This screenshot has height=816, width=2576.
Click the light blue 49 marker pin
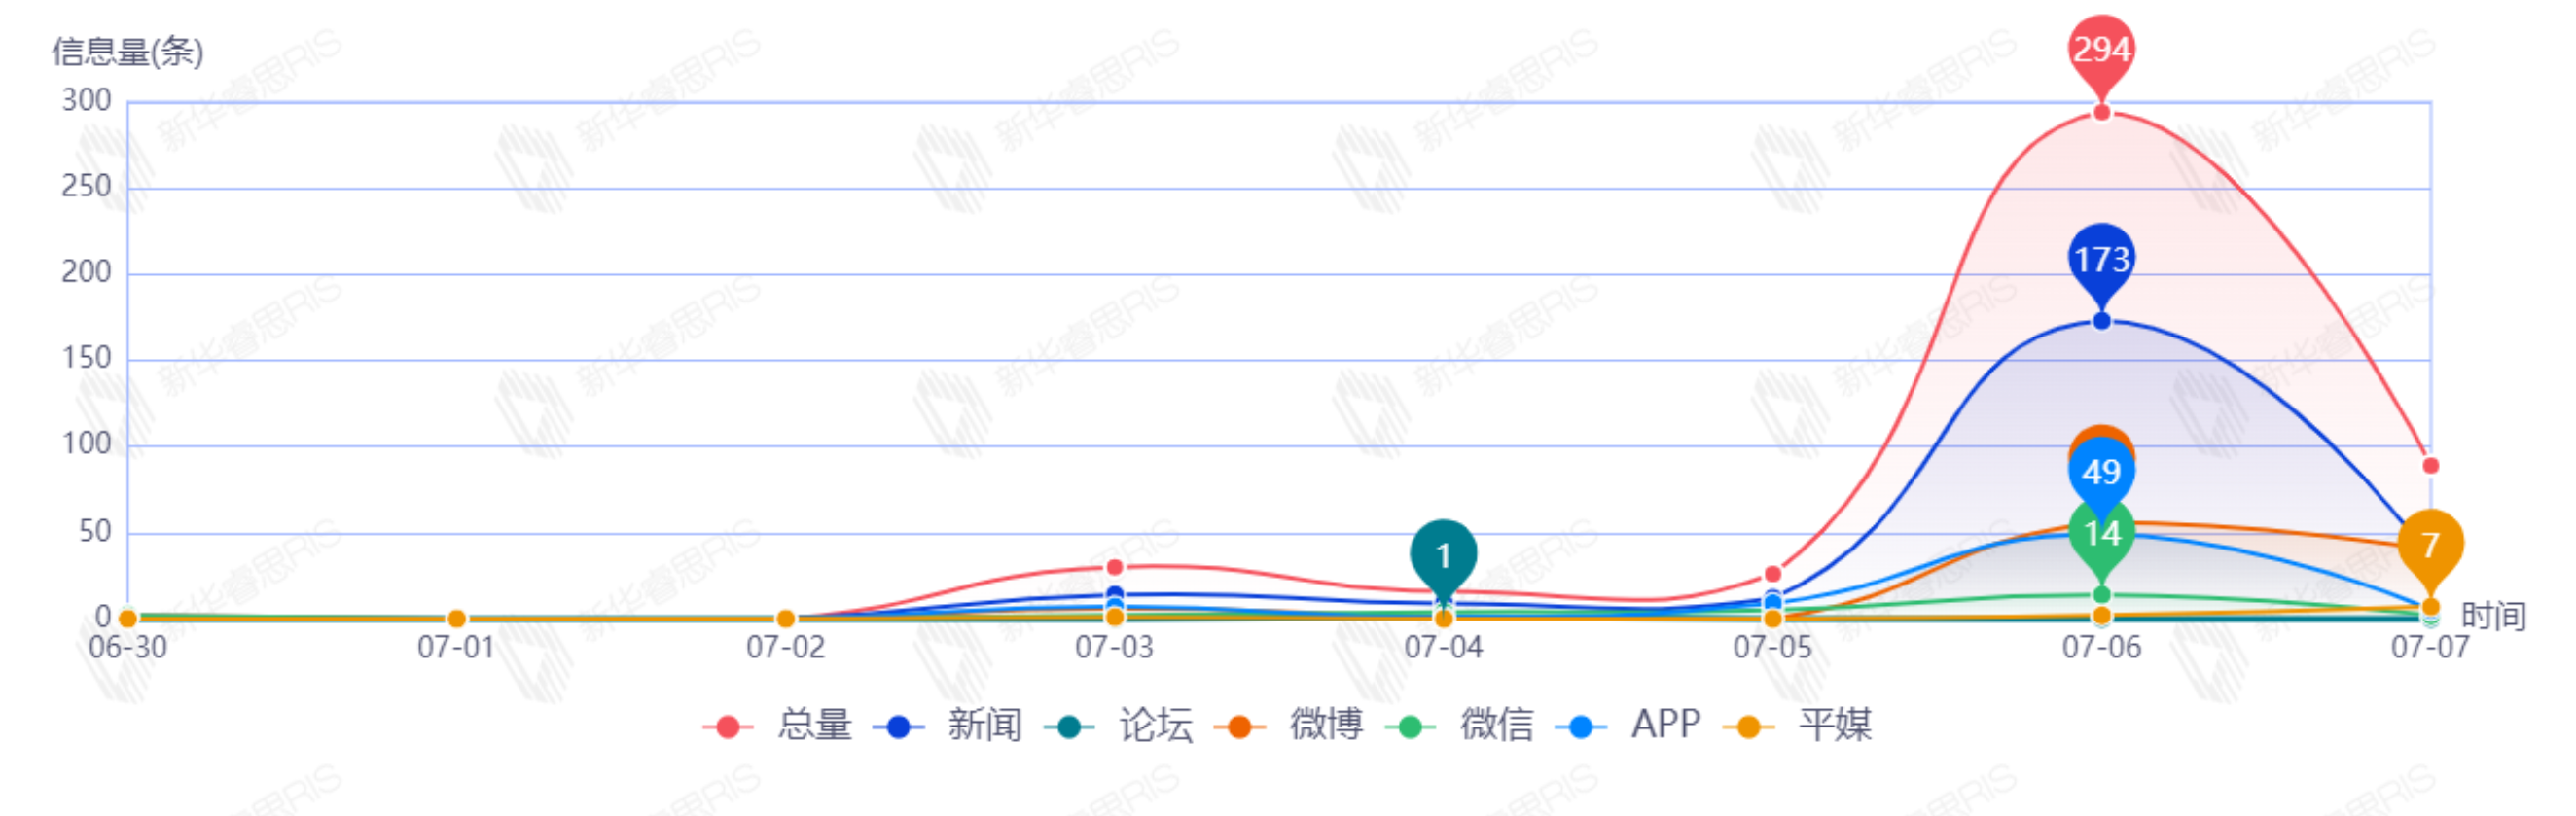click(x=2101, y=476)
